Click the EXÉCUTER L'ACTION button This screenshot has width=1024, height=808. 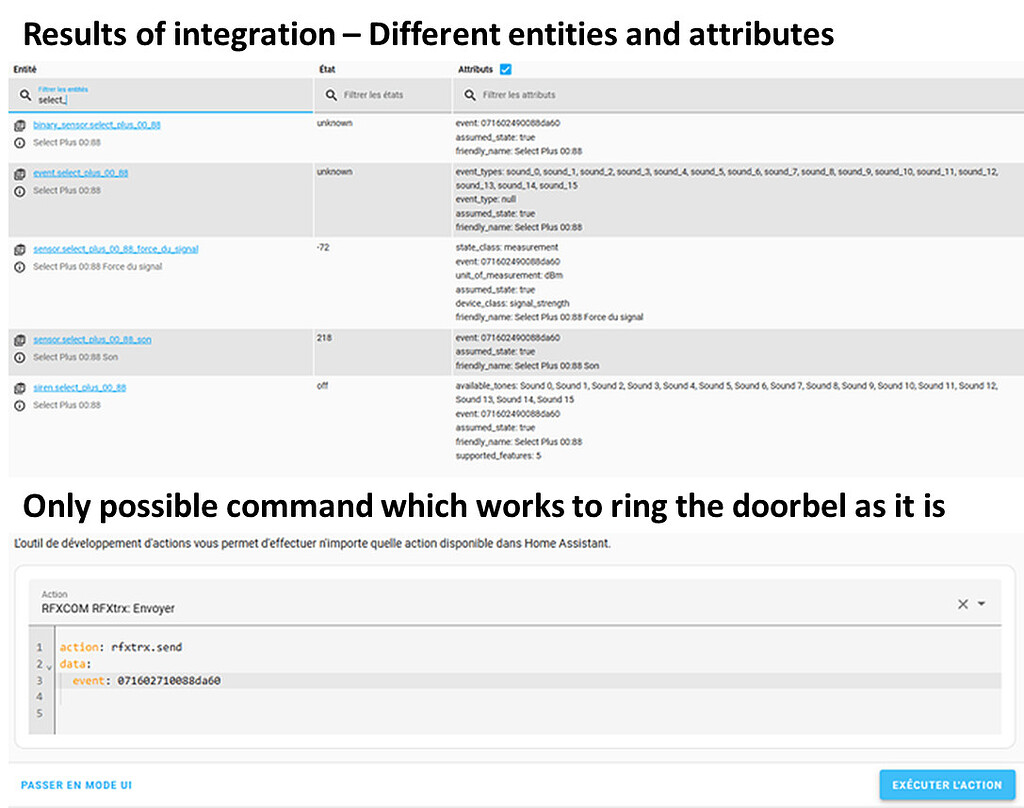point(946,785)
